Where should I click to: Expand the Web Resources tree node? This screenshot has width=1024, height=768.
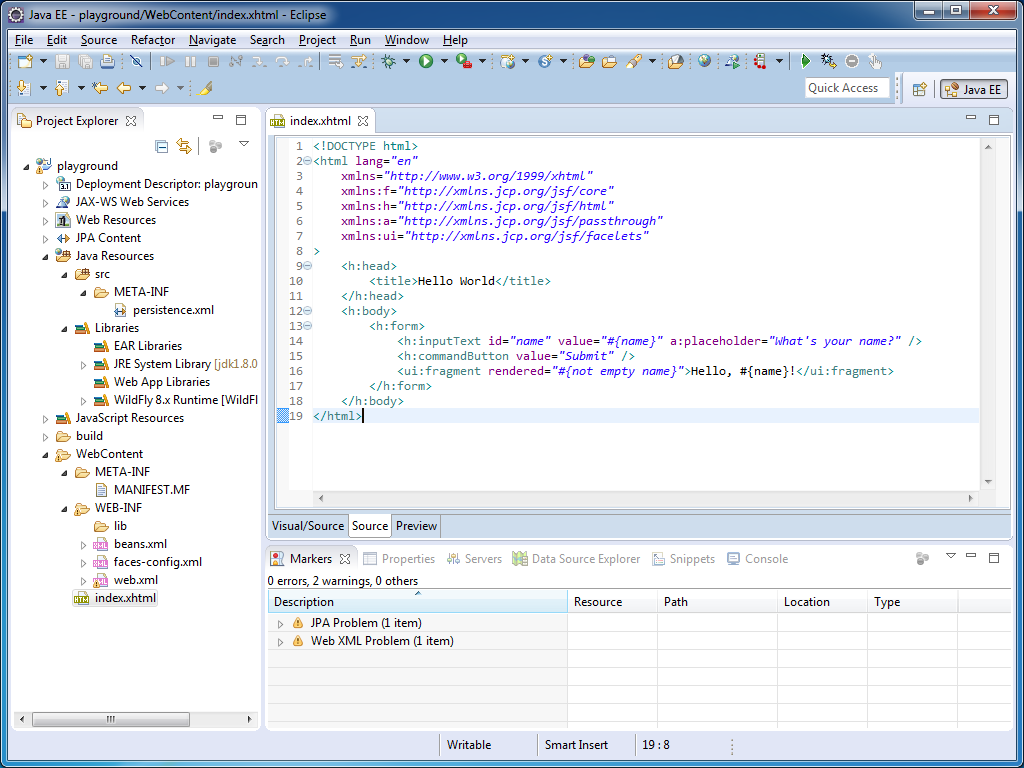(x=45, y=220)
